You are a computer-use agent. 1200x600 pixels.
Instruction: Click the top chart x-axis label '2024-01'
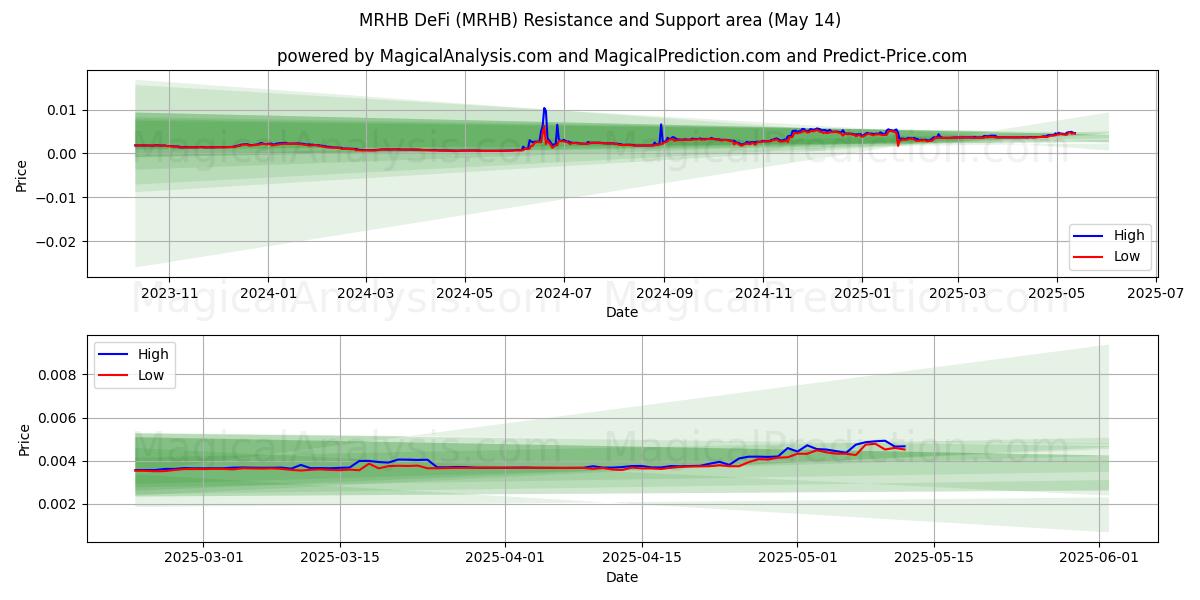268,294
